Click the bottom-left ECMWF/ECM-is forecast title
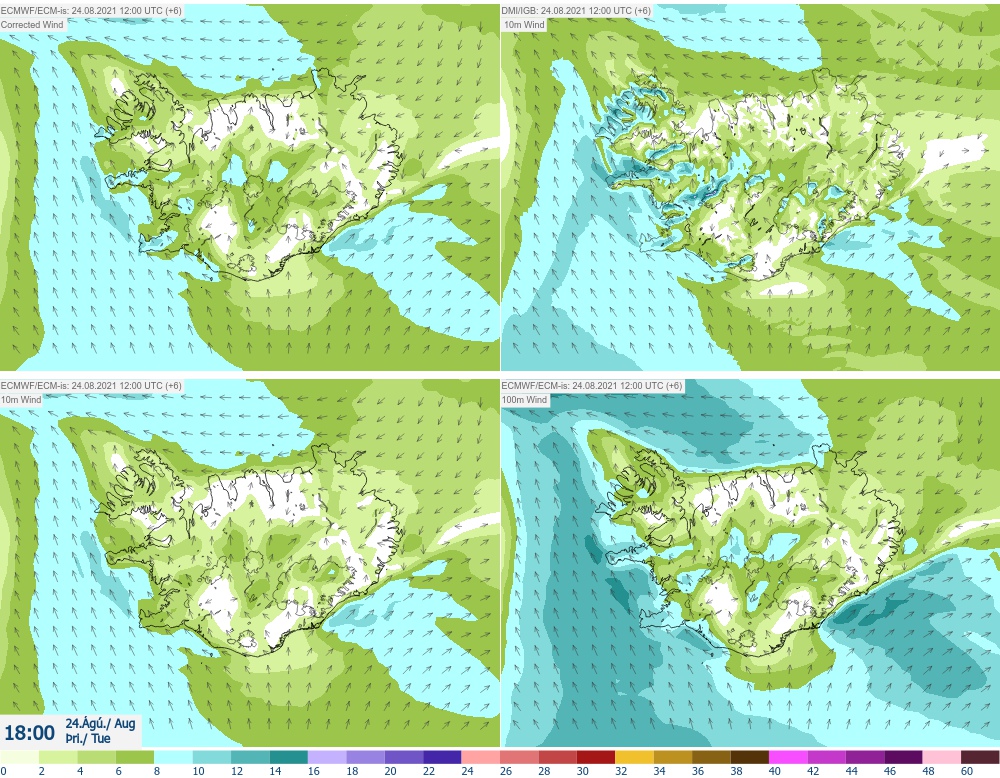The width and height of the screenshot is (1000, 778). pyautogui.click(x=91, y=385)
